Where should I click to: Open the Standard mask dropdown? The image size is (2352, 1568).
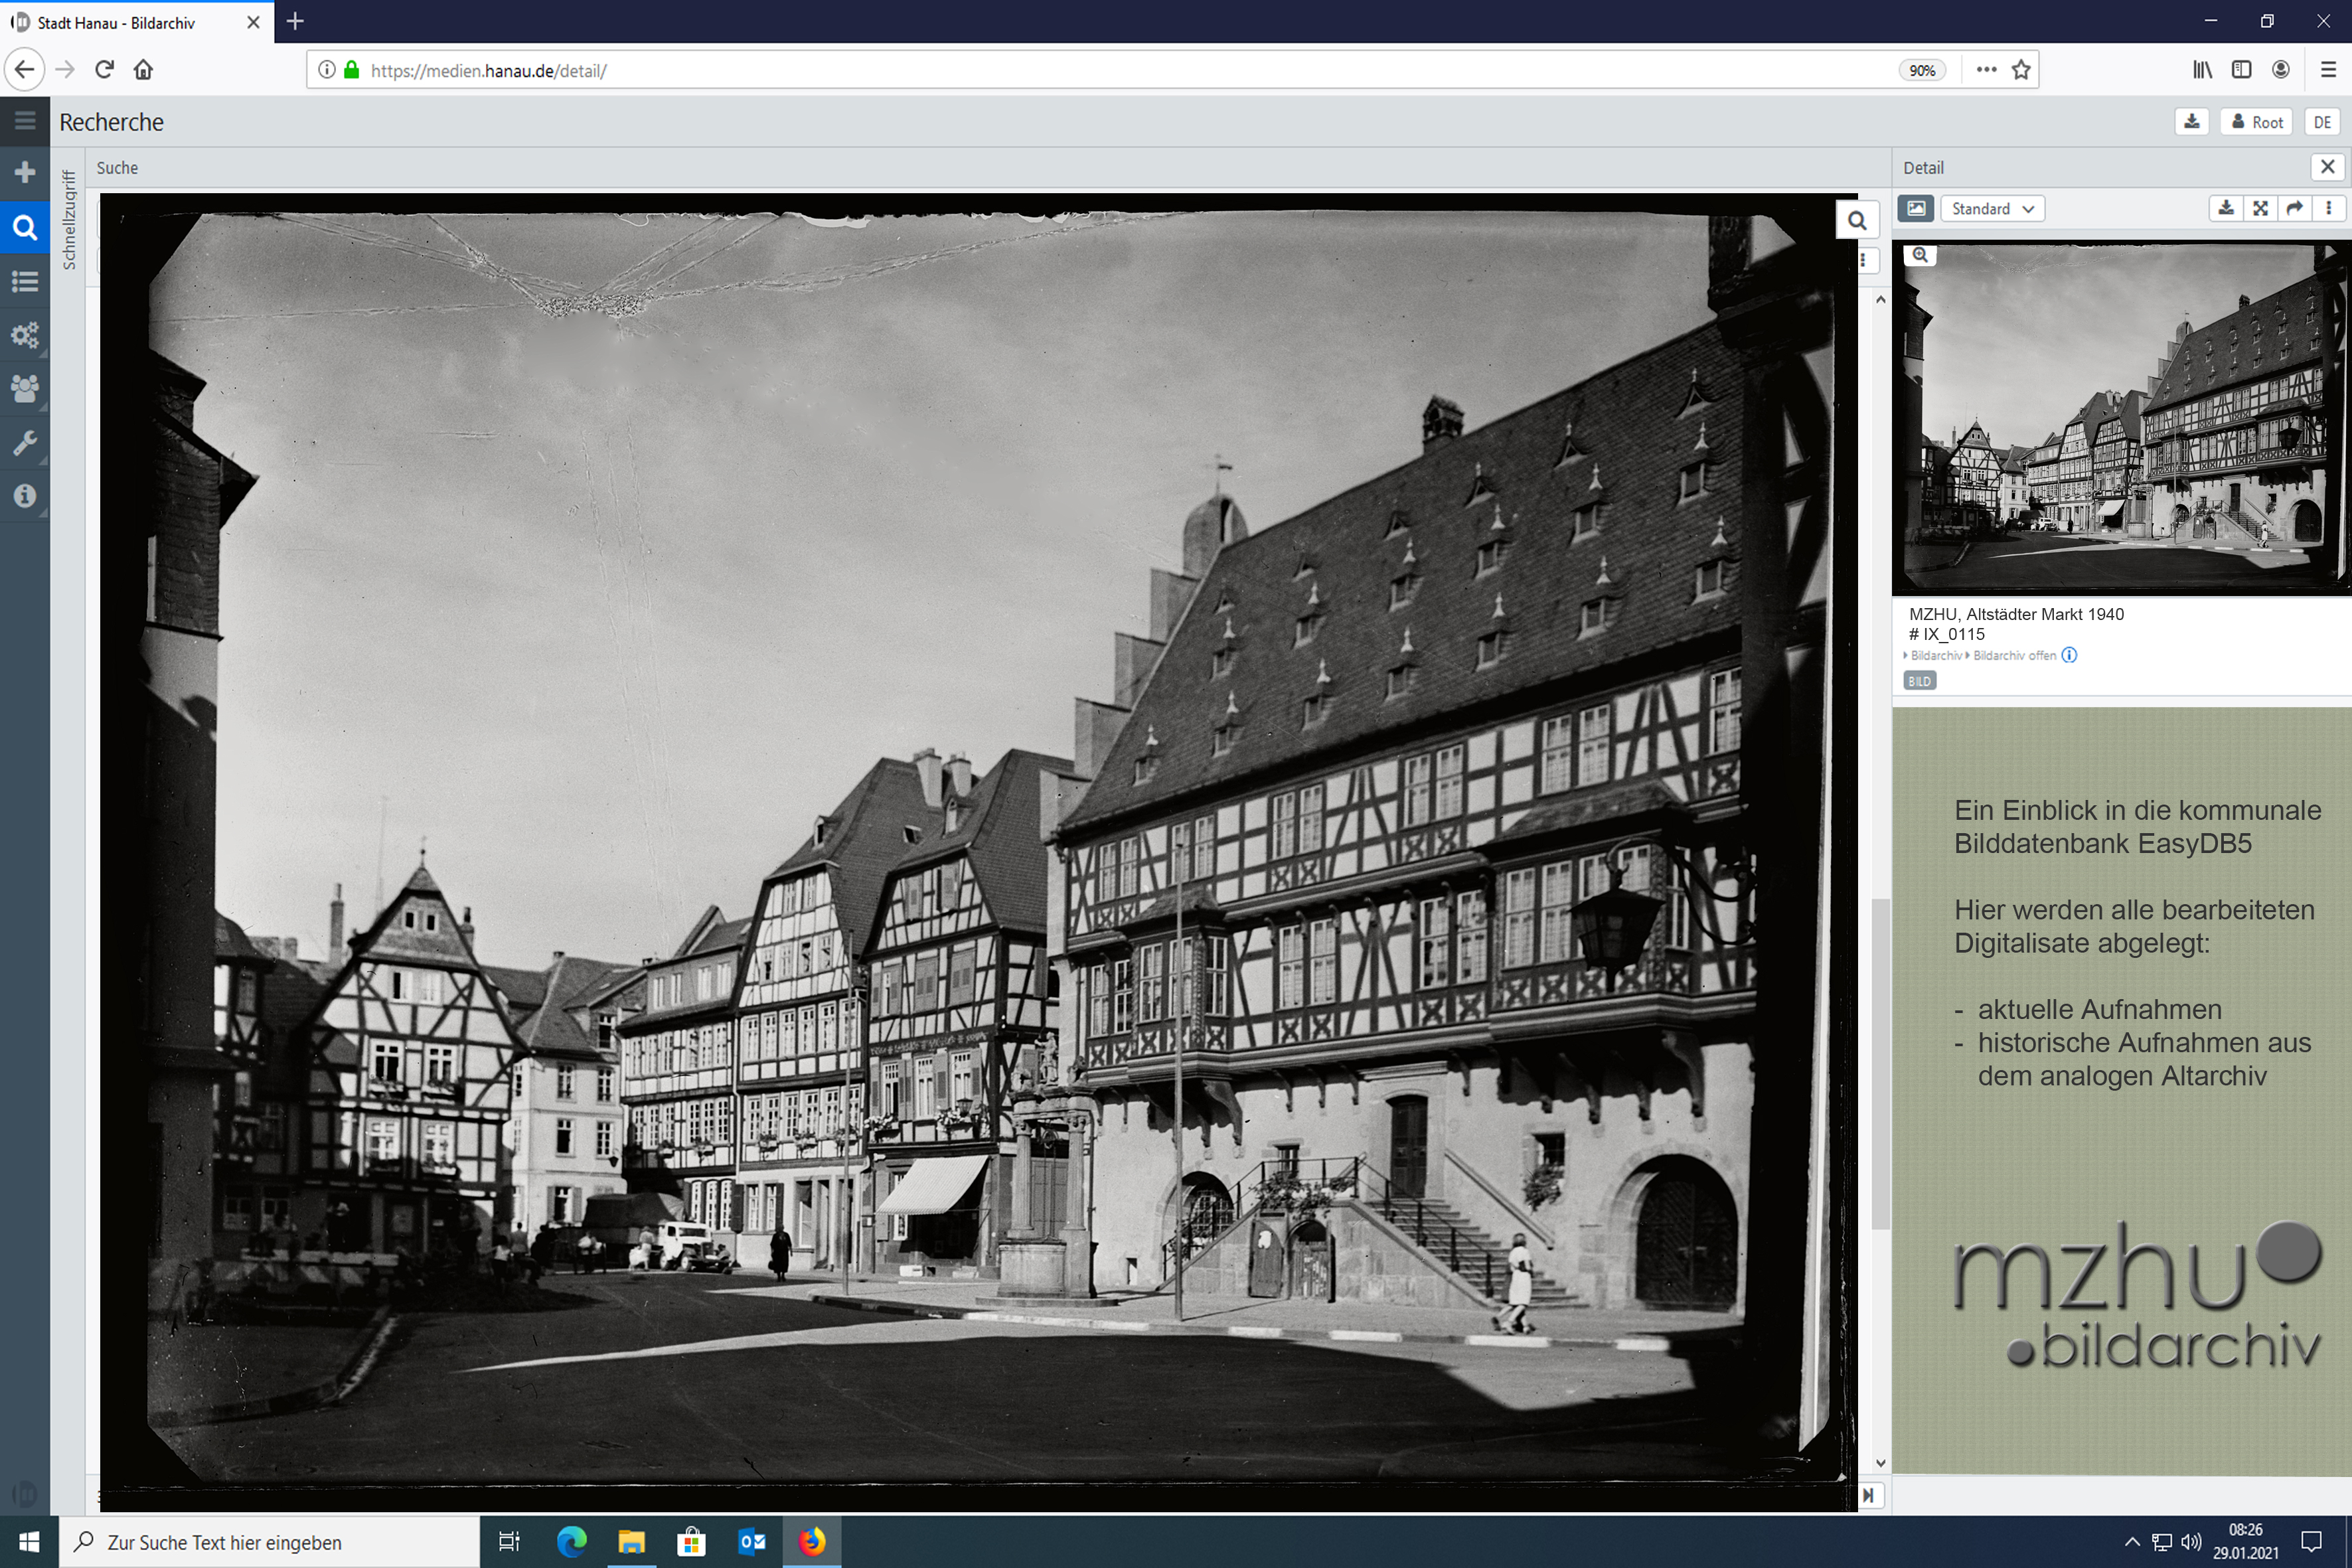[x=1992, y=208]
